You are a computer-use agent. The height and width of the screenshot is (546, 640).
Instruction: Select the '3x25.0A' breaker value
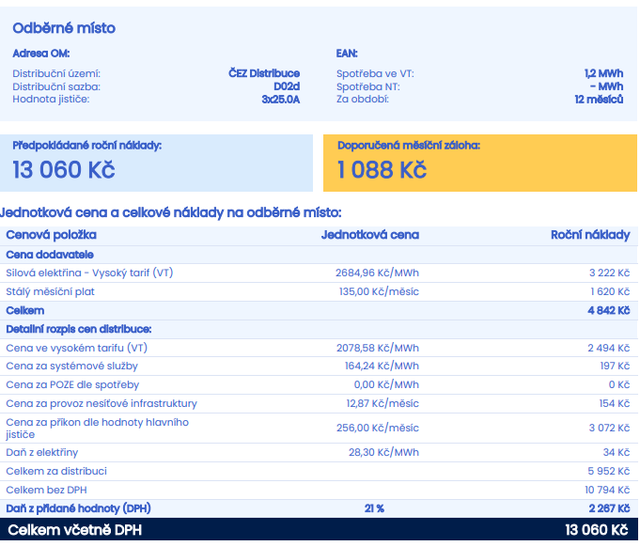281,100
